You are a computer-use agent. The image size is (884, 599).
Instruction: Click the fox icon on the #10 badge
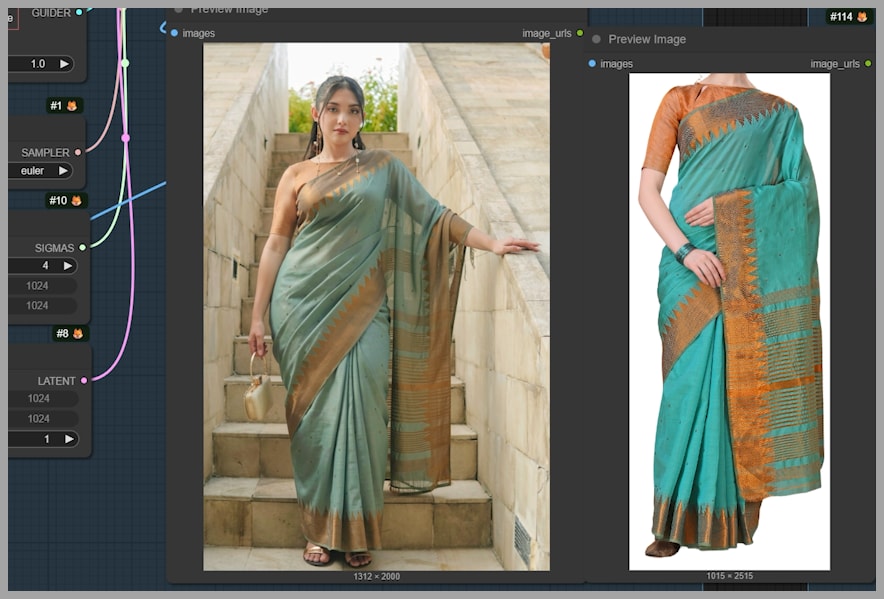(76, 201)
